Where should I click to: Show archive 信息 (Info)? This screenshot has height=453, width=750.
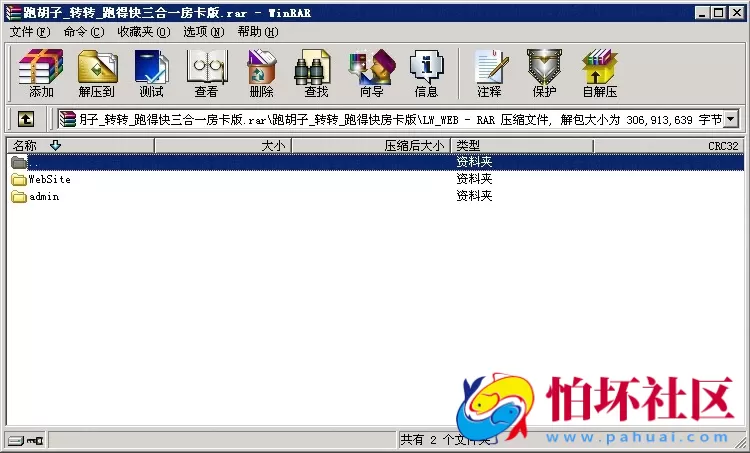[x=426, y=73]
